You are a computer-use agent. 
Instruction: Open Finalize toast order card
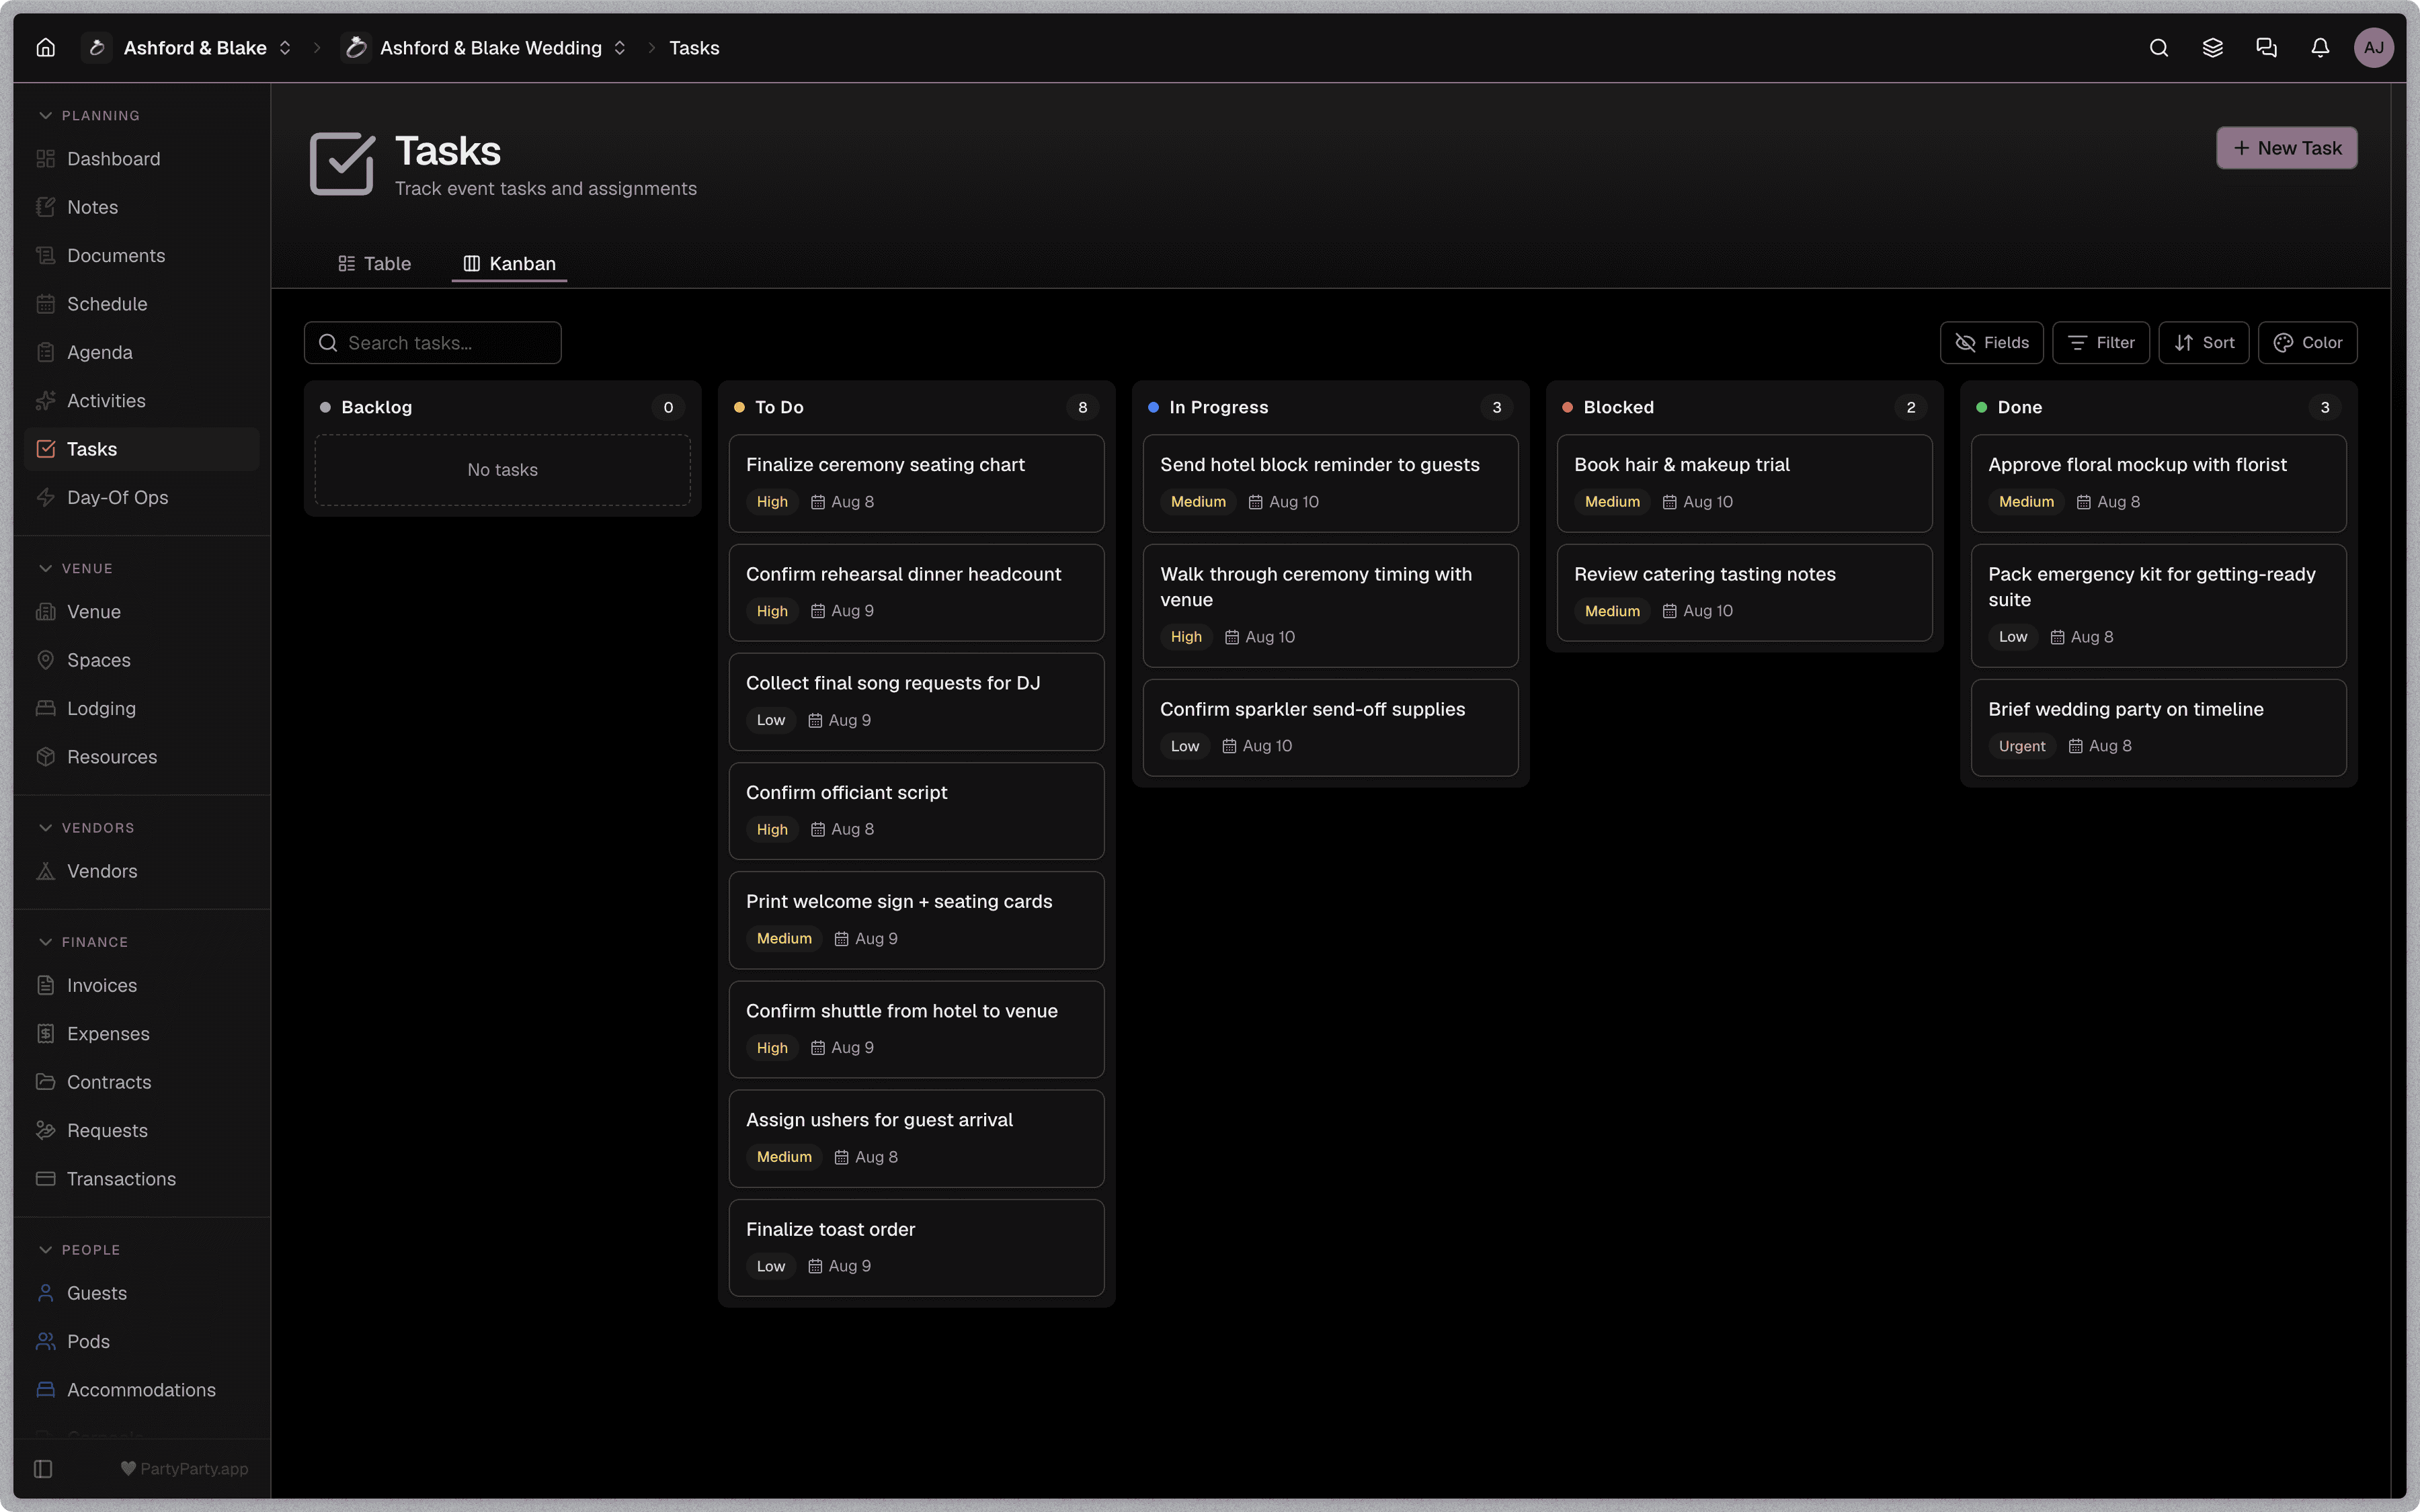tap(916, 1248)
